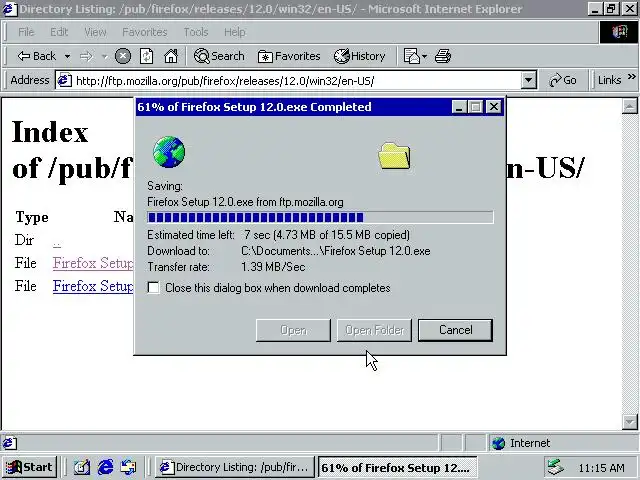The width and height of the screenshot is (640, 480).
Task: Click the system tray network icon
Action: [556, 467]
